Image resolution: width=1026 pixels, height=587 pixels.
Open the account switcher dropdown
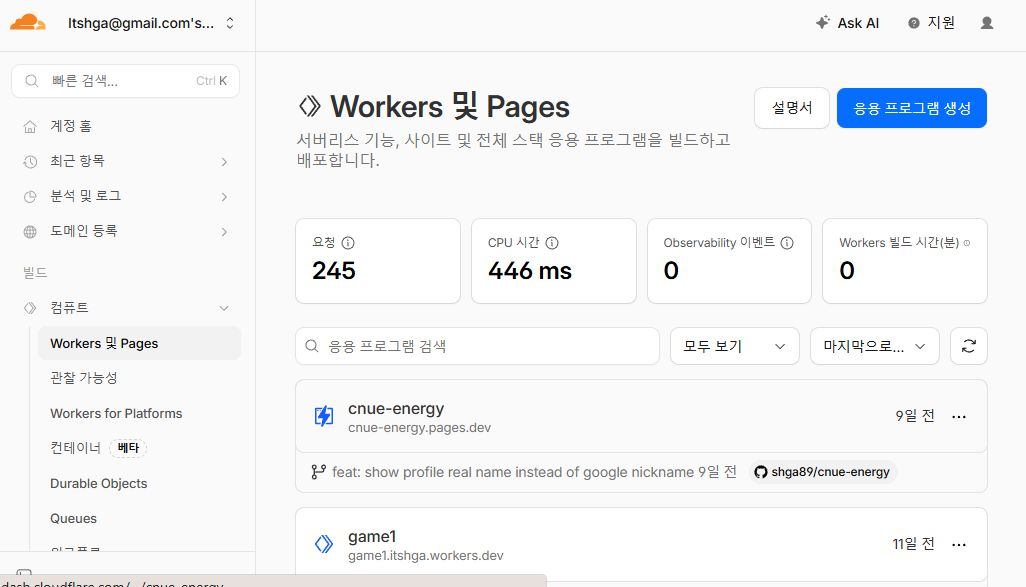click(x=151, y=24)
